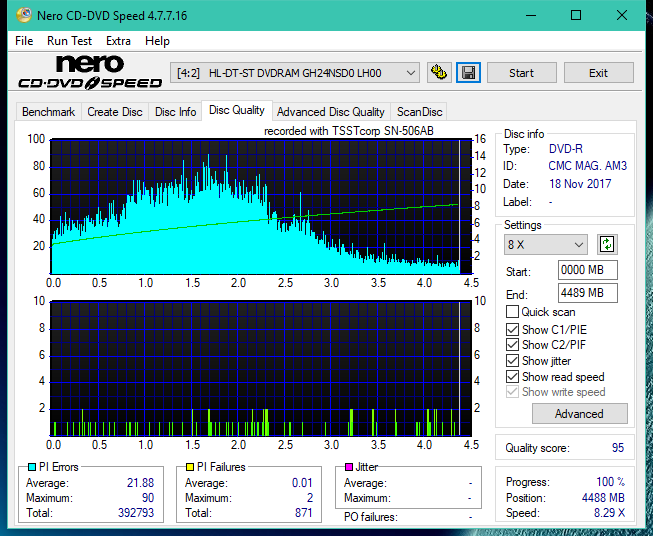Click the PI Failures yellow swatch
Image resolution: width=653 pixels, height=536 pixels.
pyautogui.click(x=190, y=467)
